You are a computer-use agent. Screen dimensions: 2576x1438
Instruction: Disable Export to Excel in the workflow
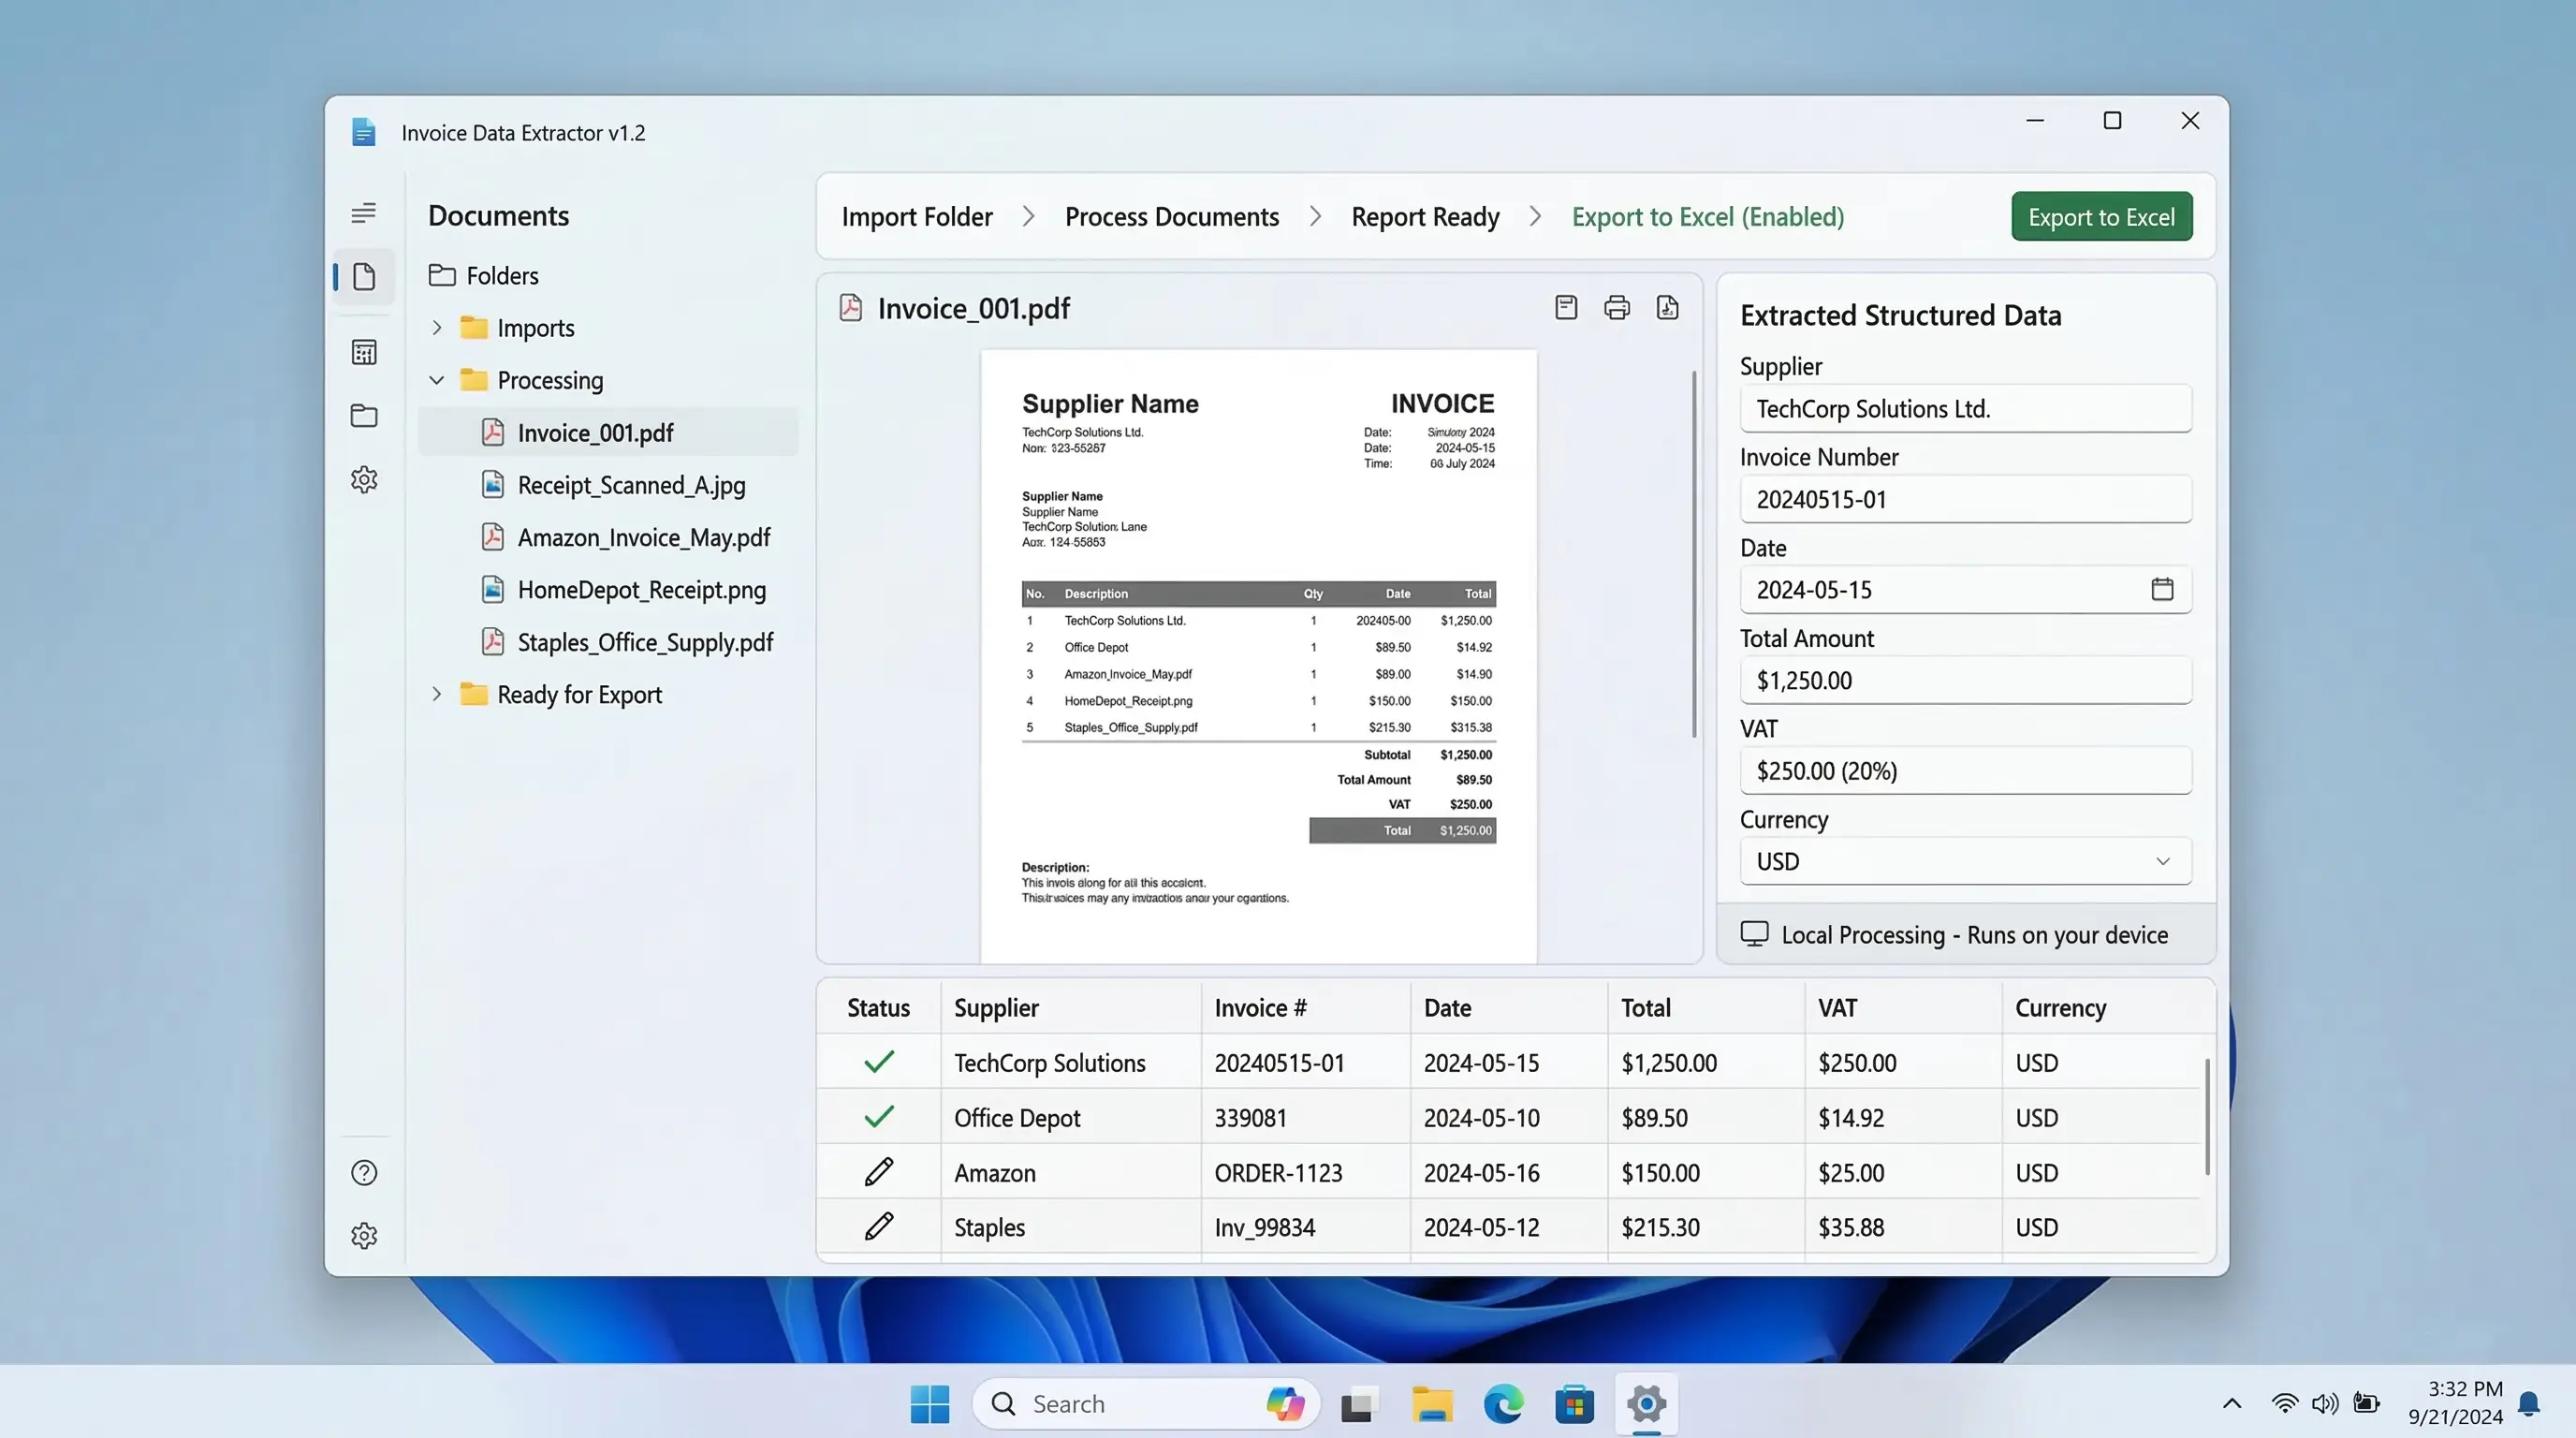click(x=1707, y=216)
